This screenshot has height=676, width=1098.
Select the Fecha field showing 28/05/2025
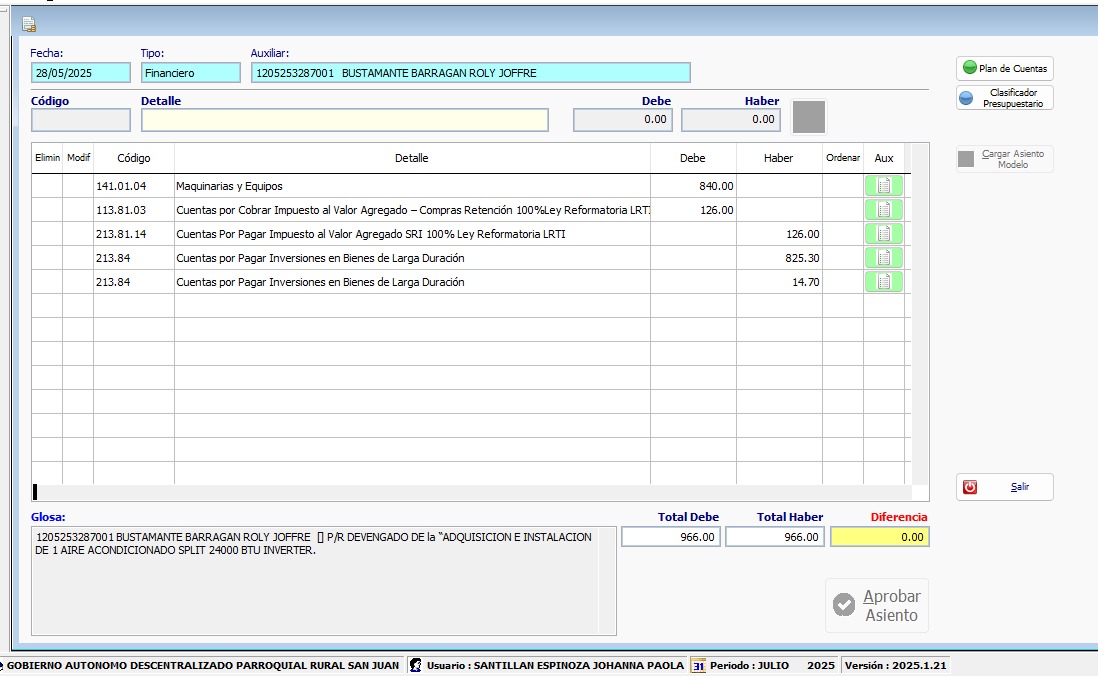coord(80,73)
